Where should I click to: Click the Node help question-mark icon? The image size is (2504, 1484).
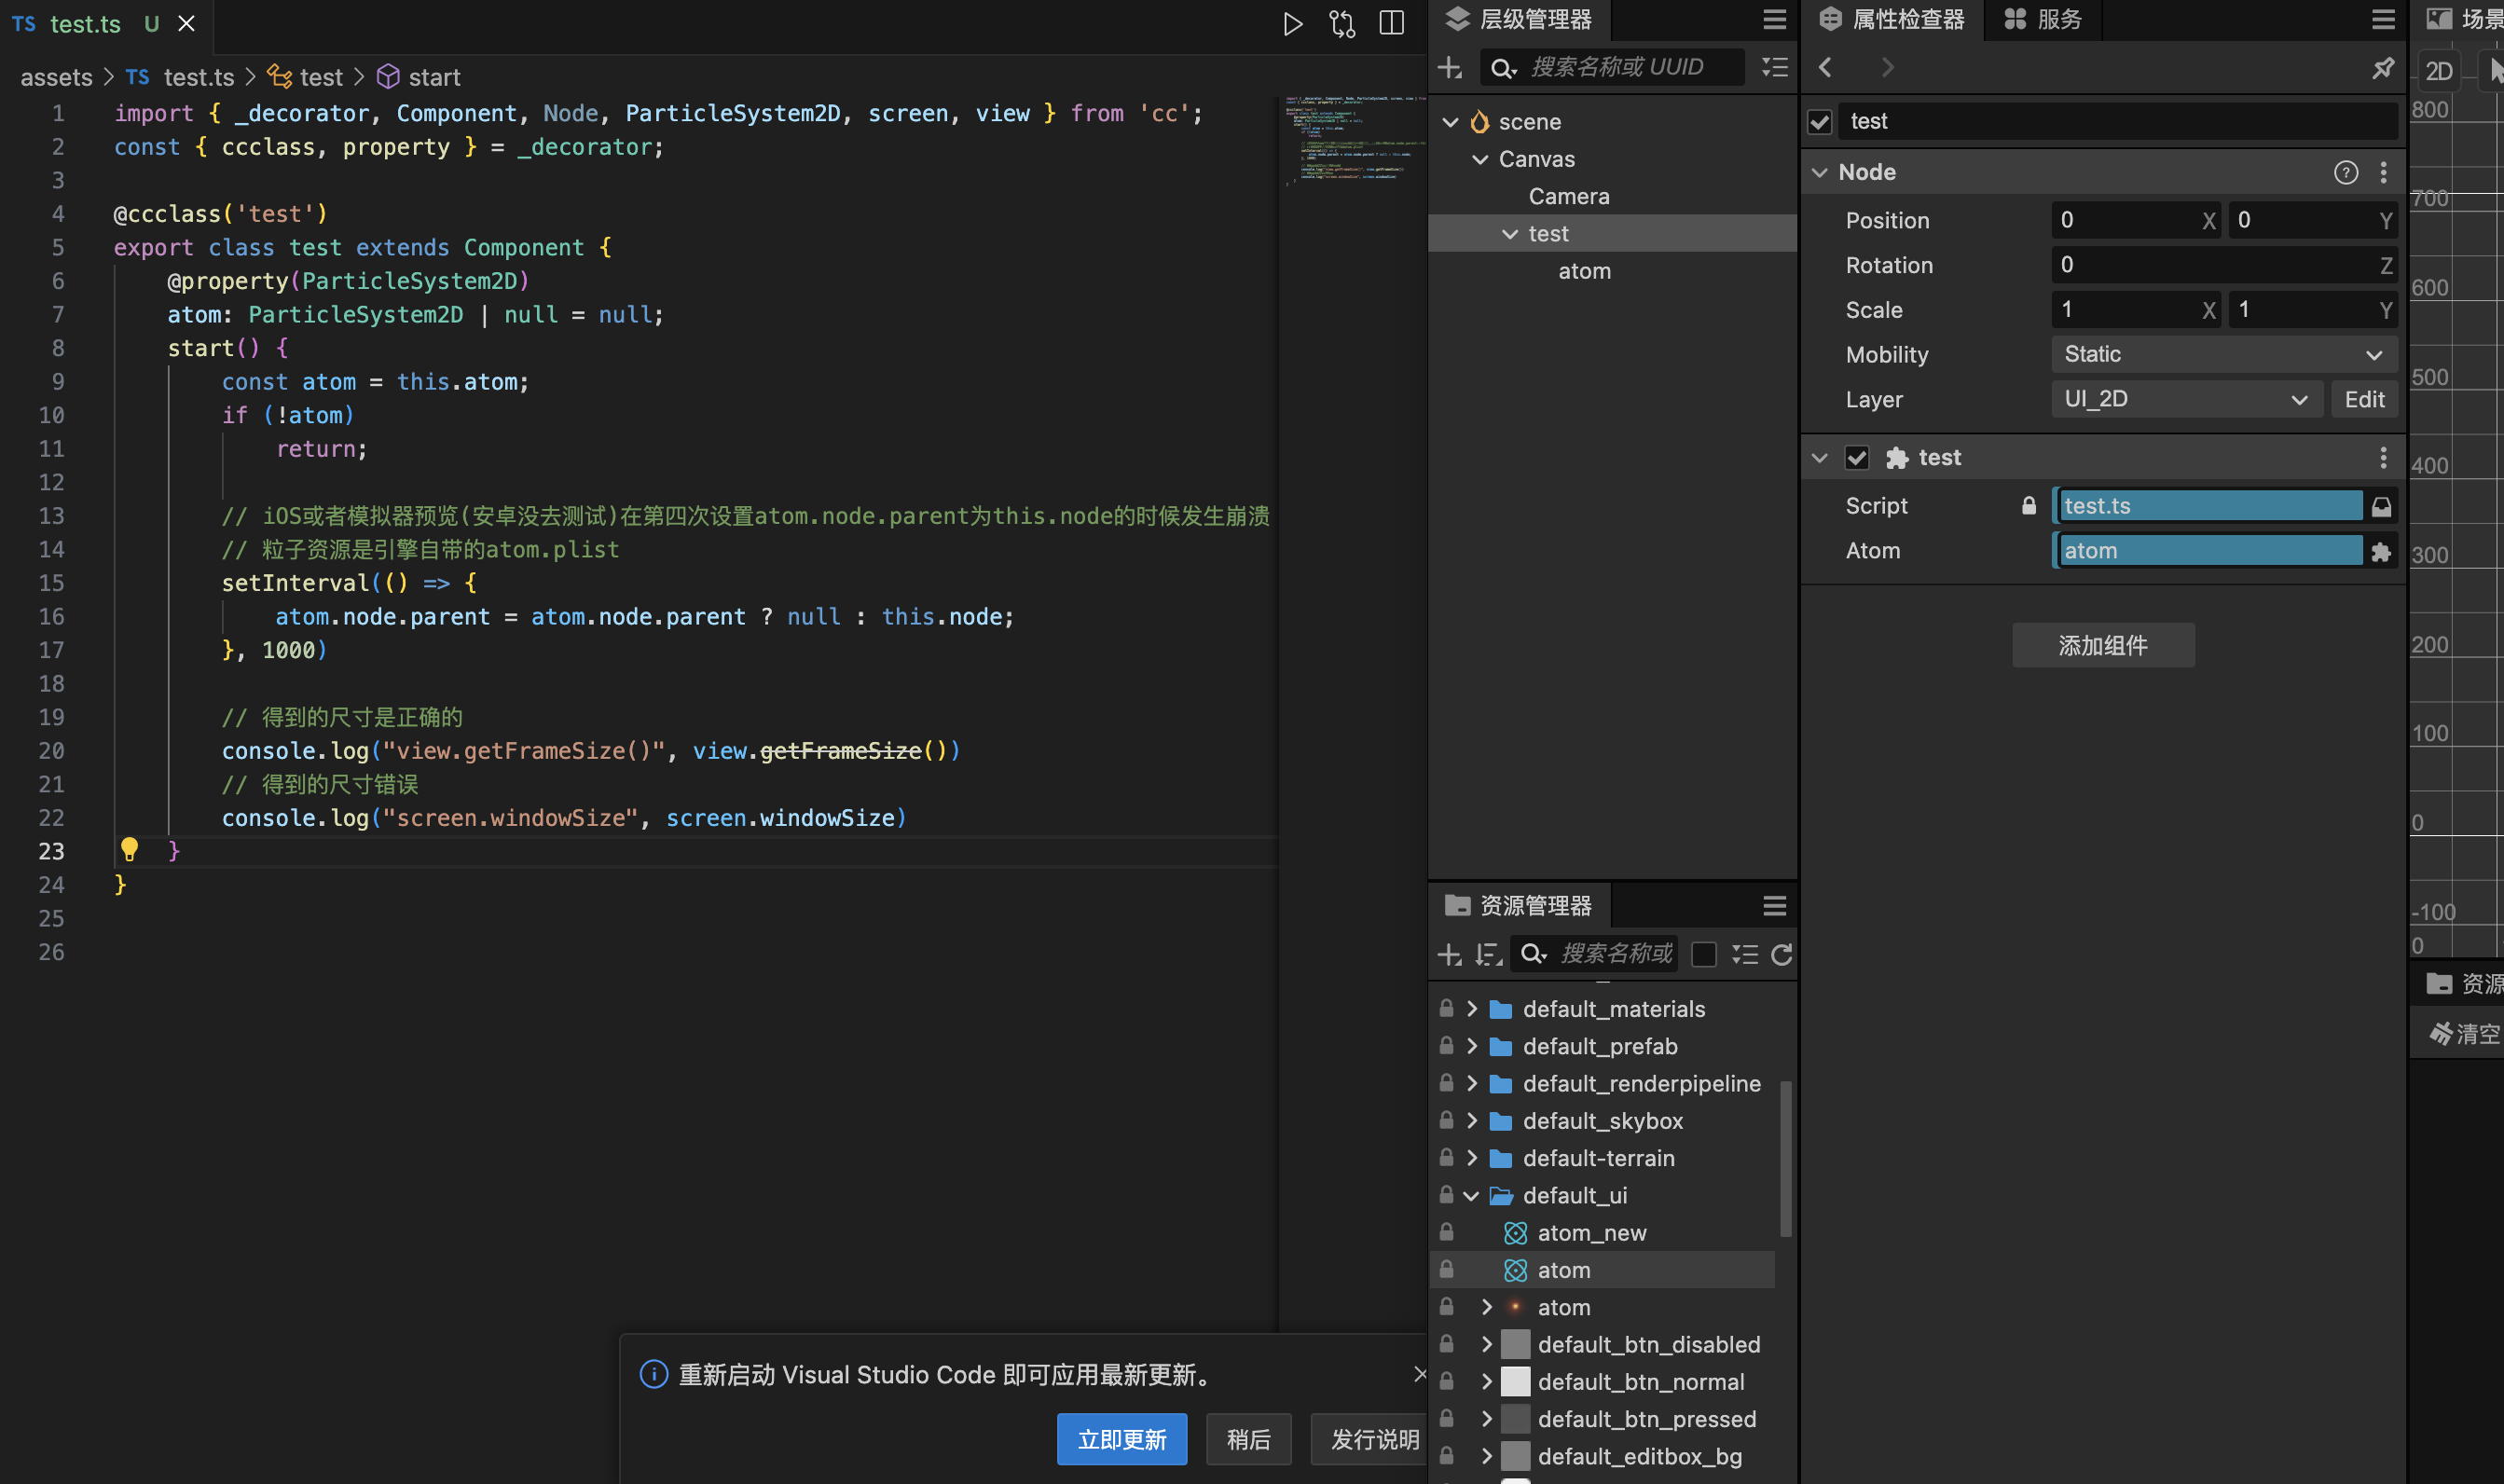coord(2345,173)
